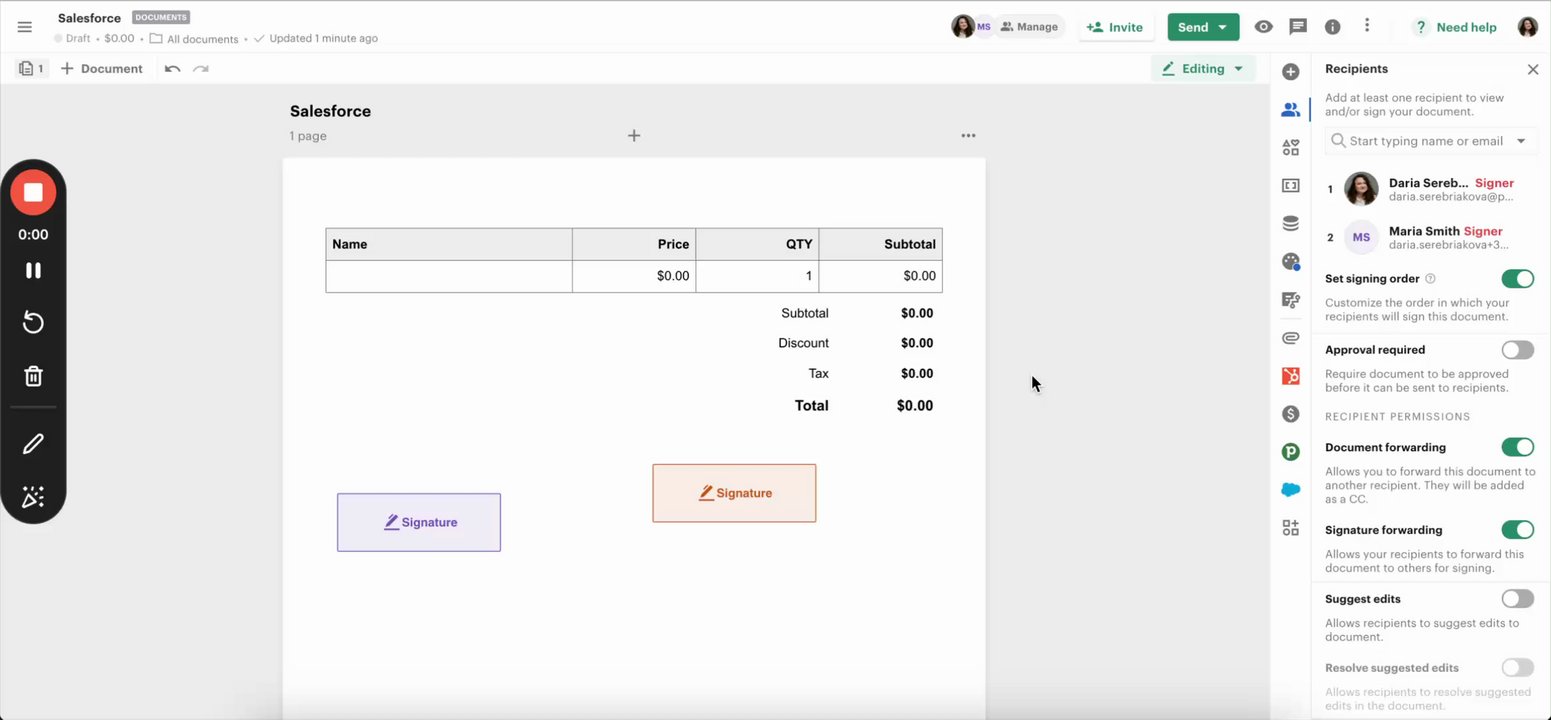
Task: Select the recorder drawing pen tool
Action: 33,444
